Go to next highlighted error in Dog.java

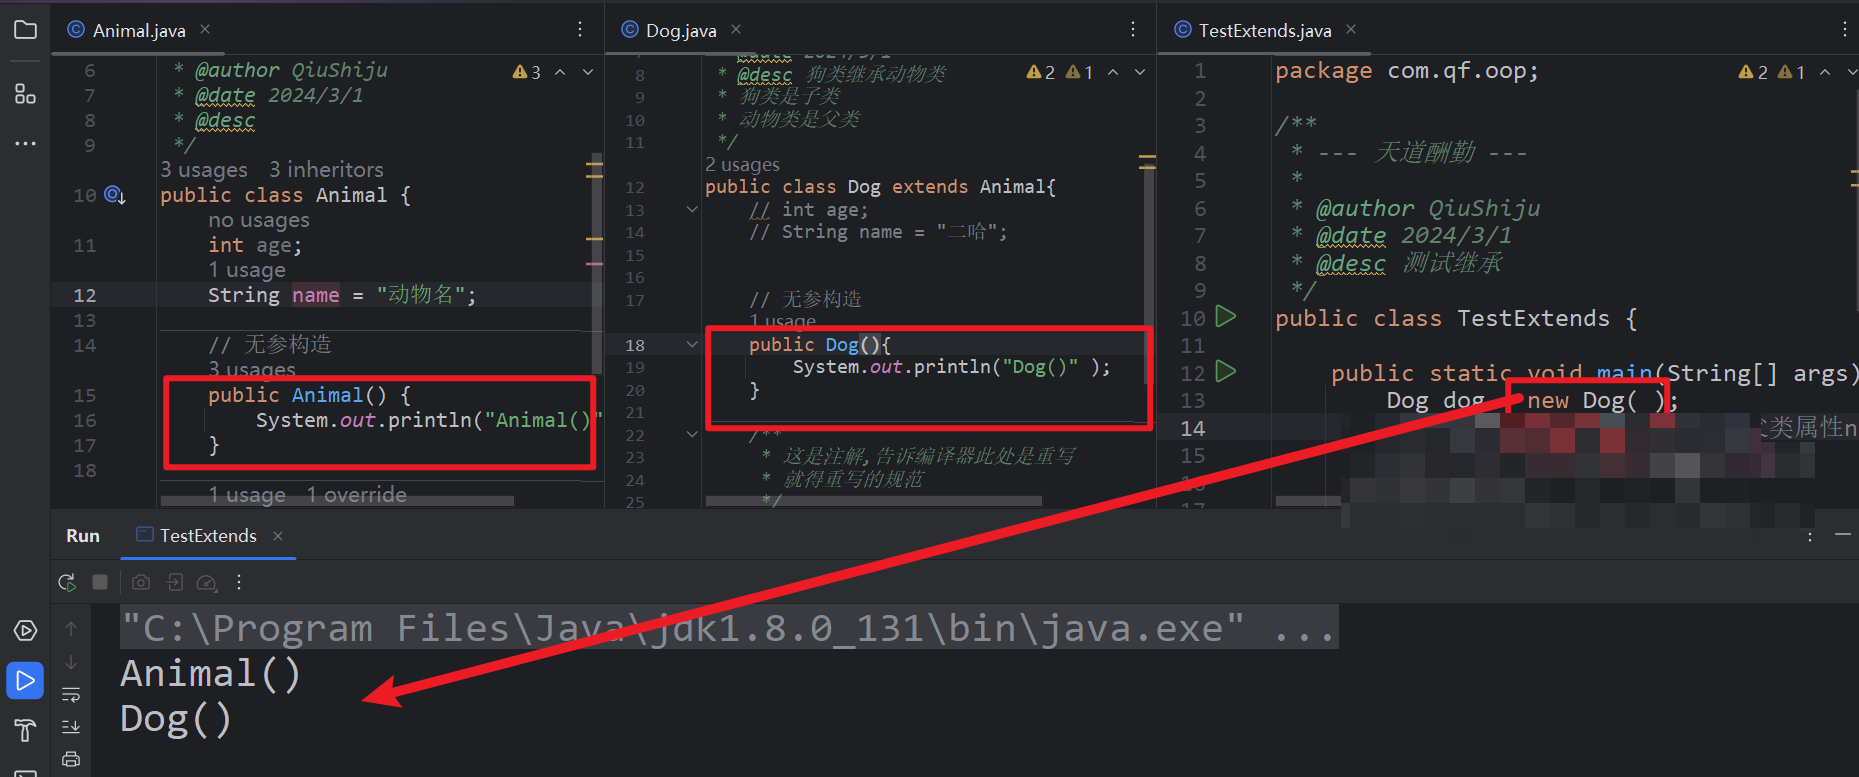click(x=1140, y=72)
